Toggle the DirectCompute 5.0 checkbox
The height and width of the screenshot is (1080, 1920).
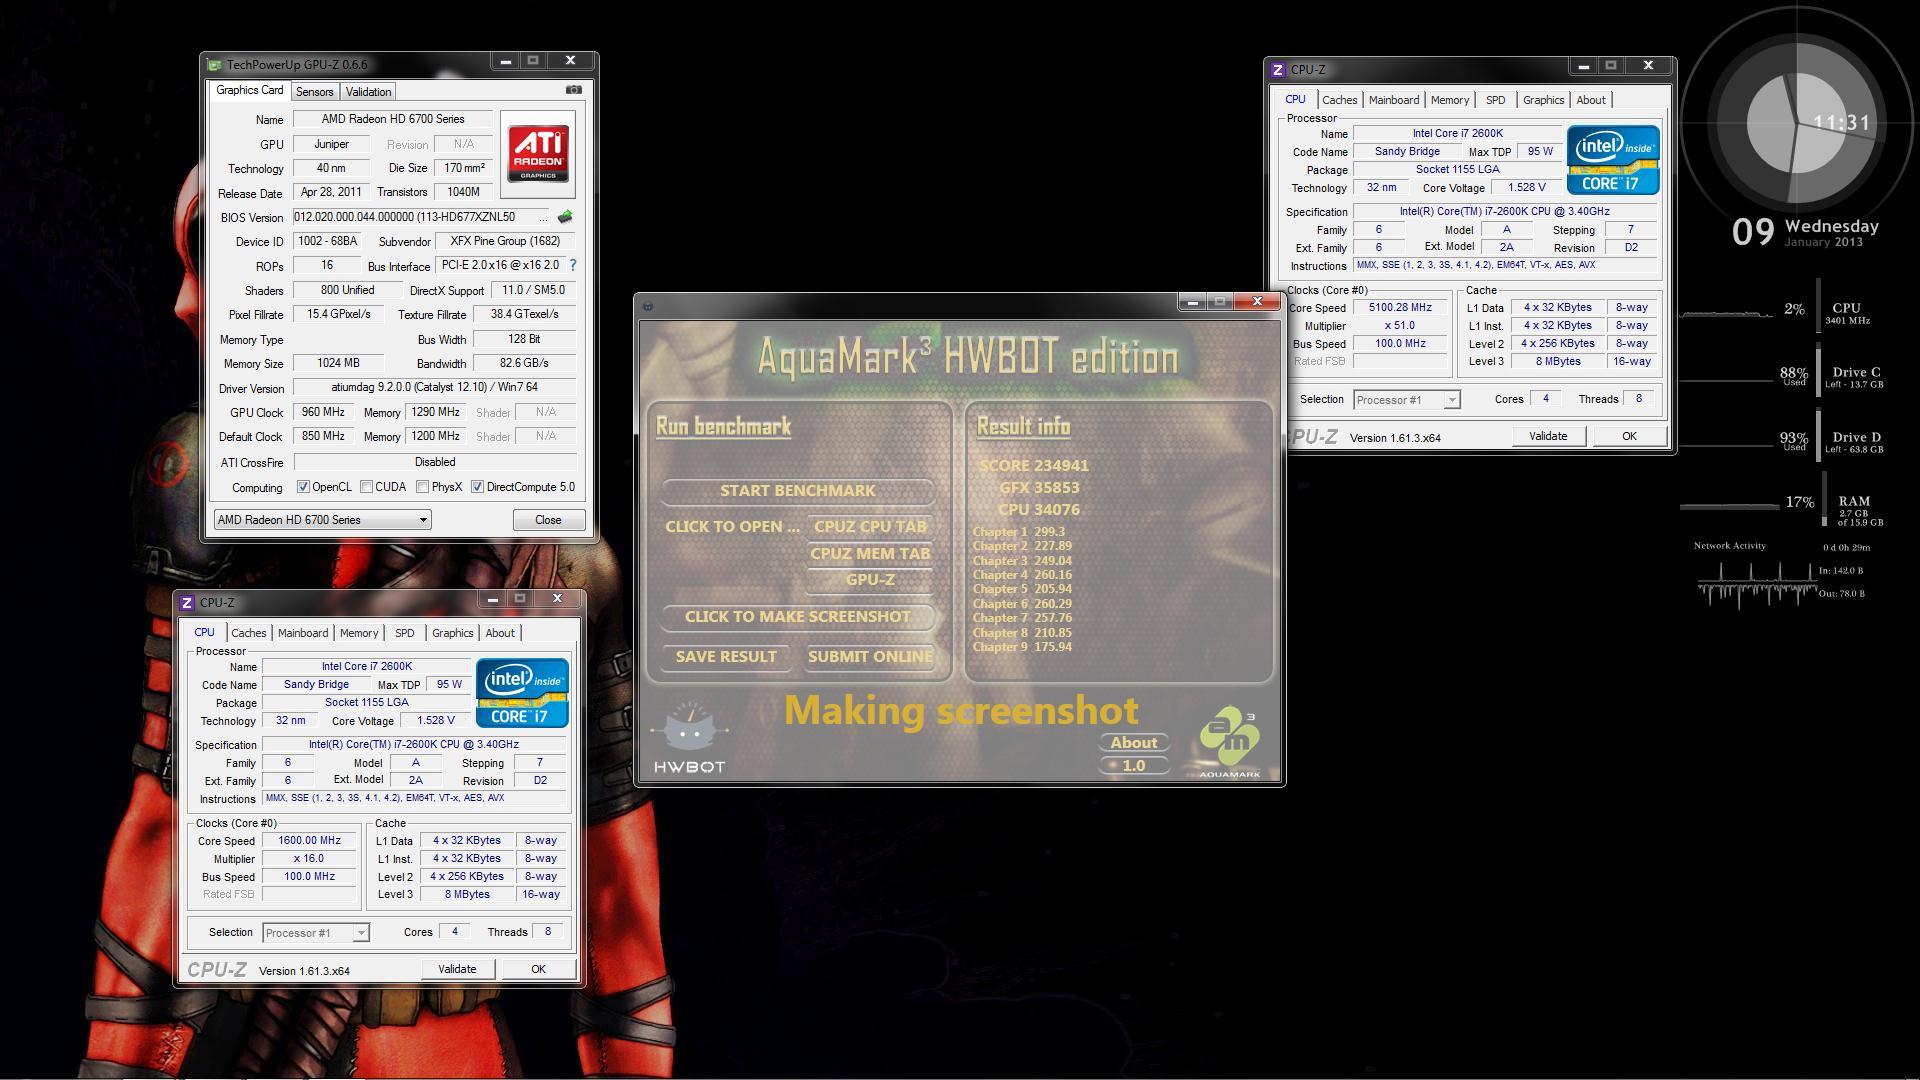coord(477,487)
